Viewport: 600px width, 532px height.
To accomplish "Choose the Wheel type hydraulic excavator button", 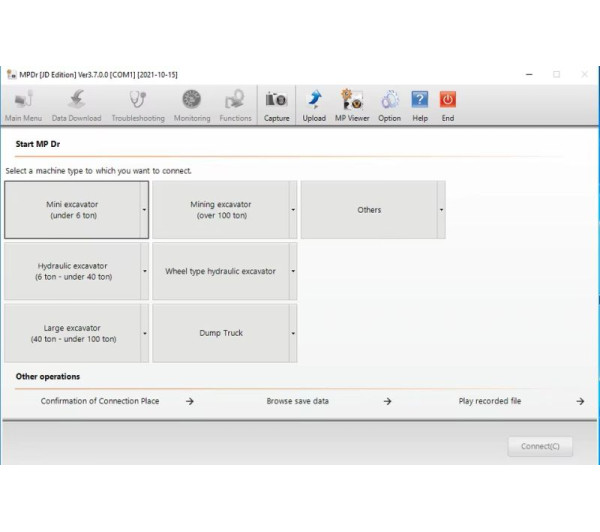I will point(220,271).
